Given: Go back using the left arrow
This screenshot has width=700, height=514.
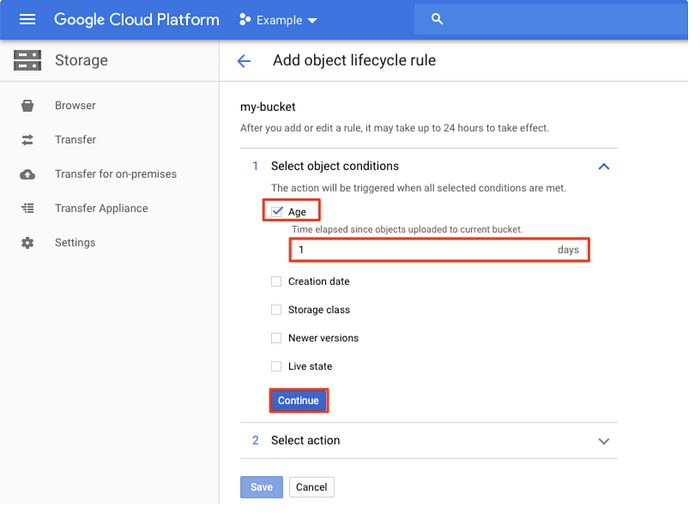Looking at the screenshot, I should (x=244, y=61).
